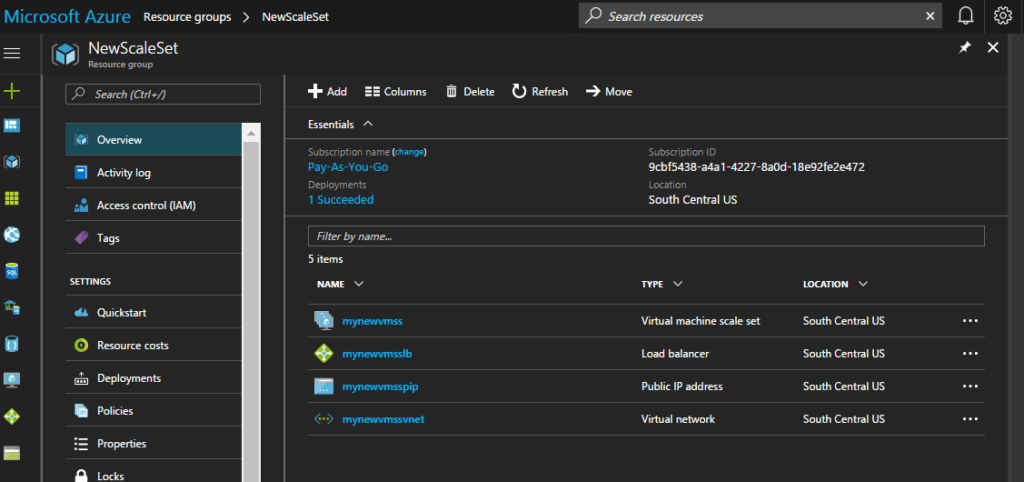Click the green plus New resource icon
Image resolution: width=1024 pixels, height=482 pixels.
12,91
